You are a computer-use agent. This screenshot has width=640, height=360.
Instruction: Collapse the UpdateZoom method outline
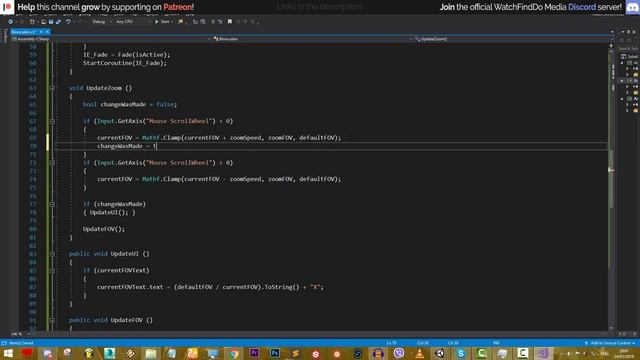click(x=52, y=88)
